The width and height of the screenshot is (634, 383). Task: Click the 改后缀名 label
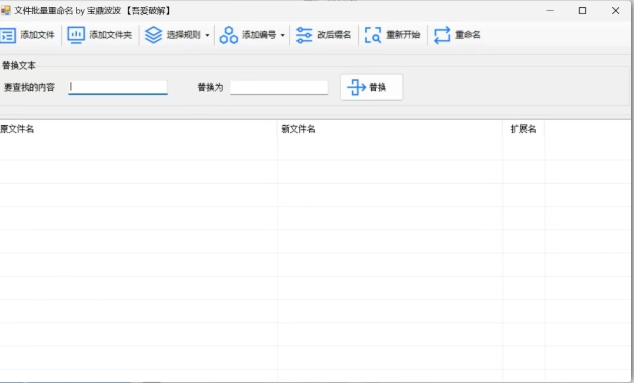tap(334, 35)
